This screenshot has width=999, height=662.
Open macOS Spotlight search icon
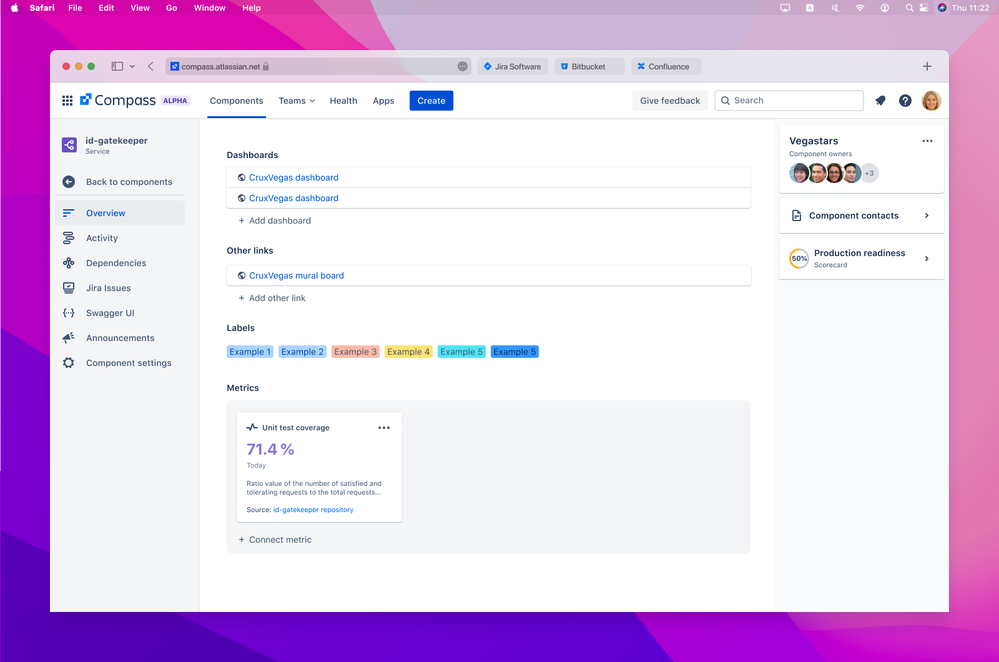(x=909, y=8)
